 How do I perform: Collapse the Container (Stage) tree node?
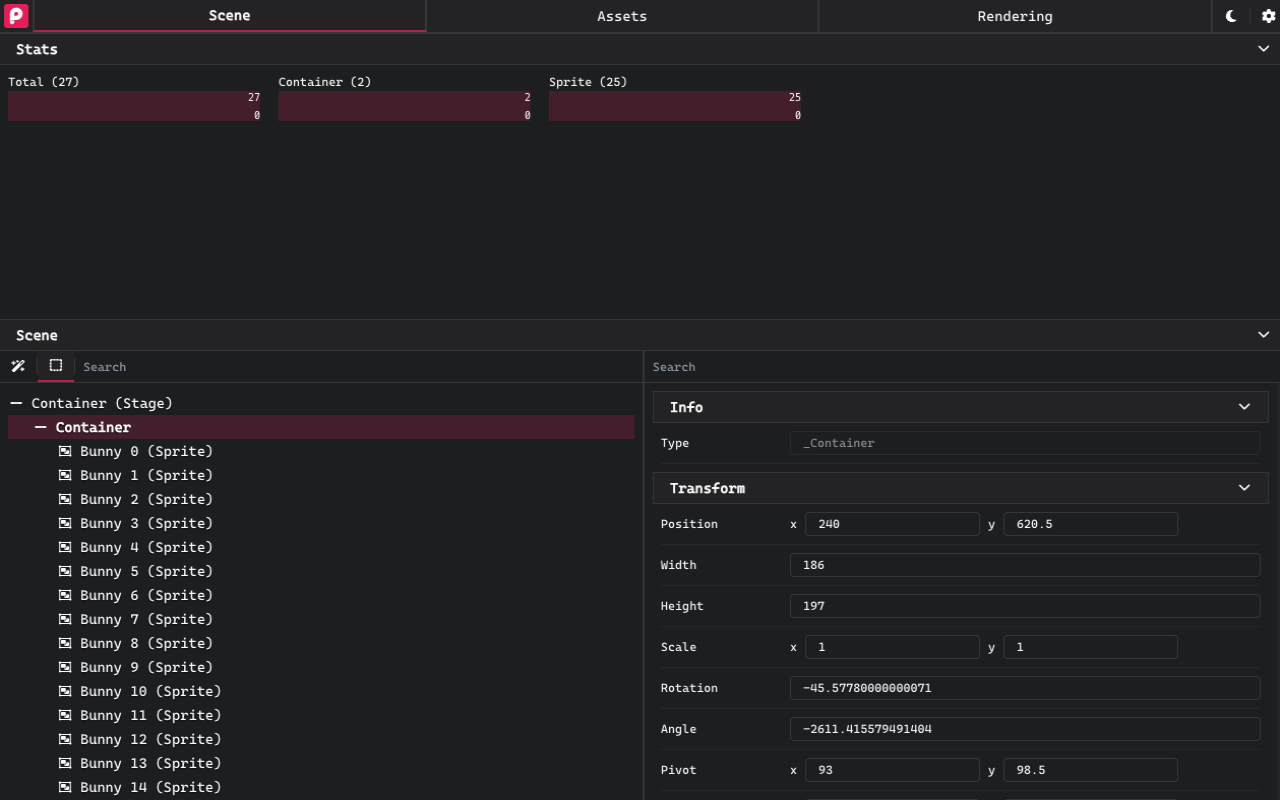pos(14,402)
